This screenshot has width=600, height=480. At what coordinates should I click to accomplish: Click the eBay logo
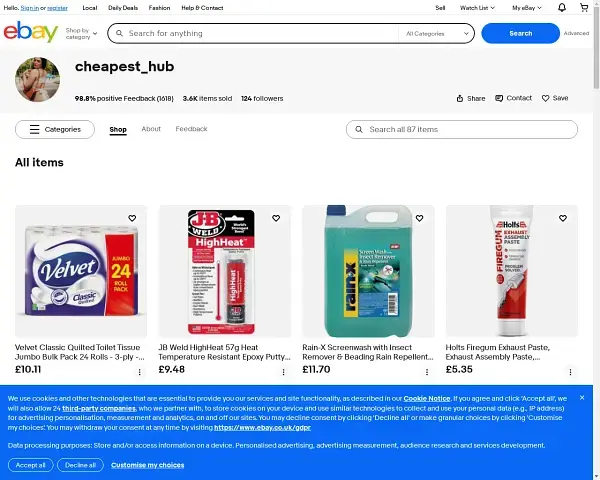(31, 32)
